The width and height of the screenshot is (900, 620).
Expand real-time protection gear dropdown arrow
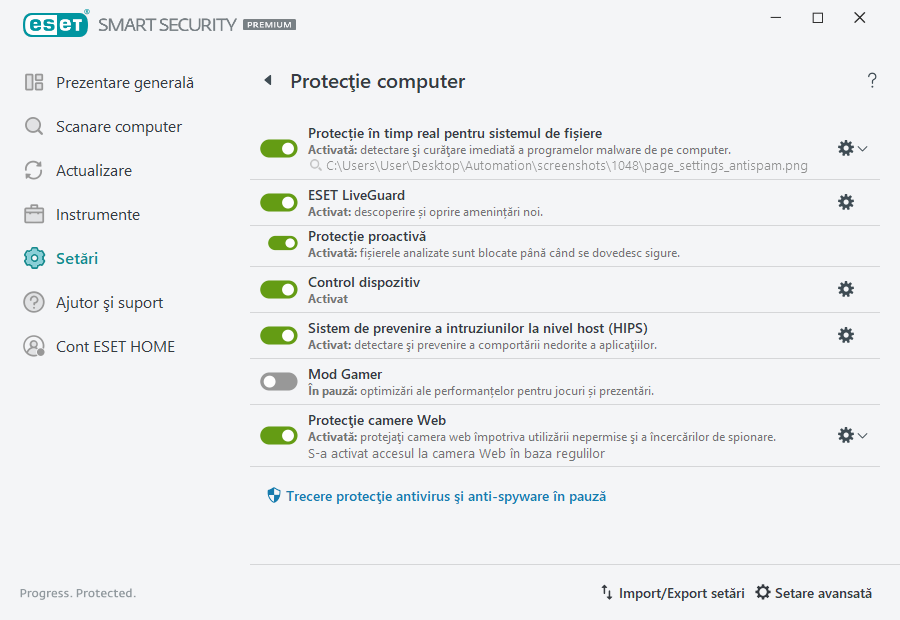click(862, 148)
